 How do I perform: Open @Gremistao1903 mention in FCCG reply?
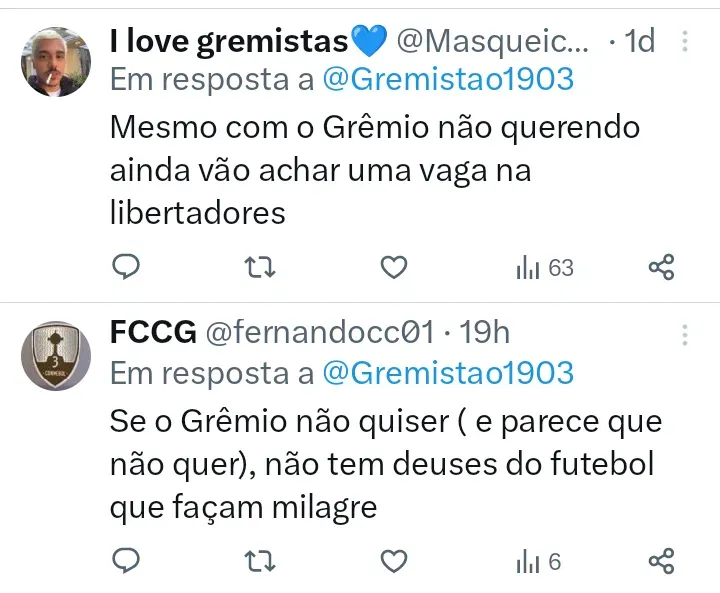448,373
